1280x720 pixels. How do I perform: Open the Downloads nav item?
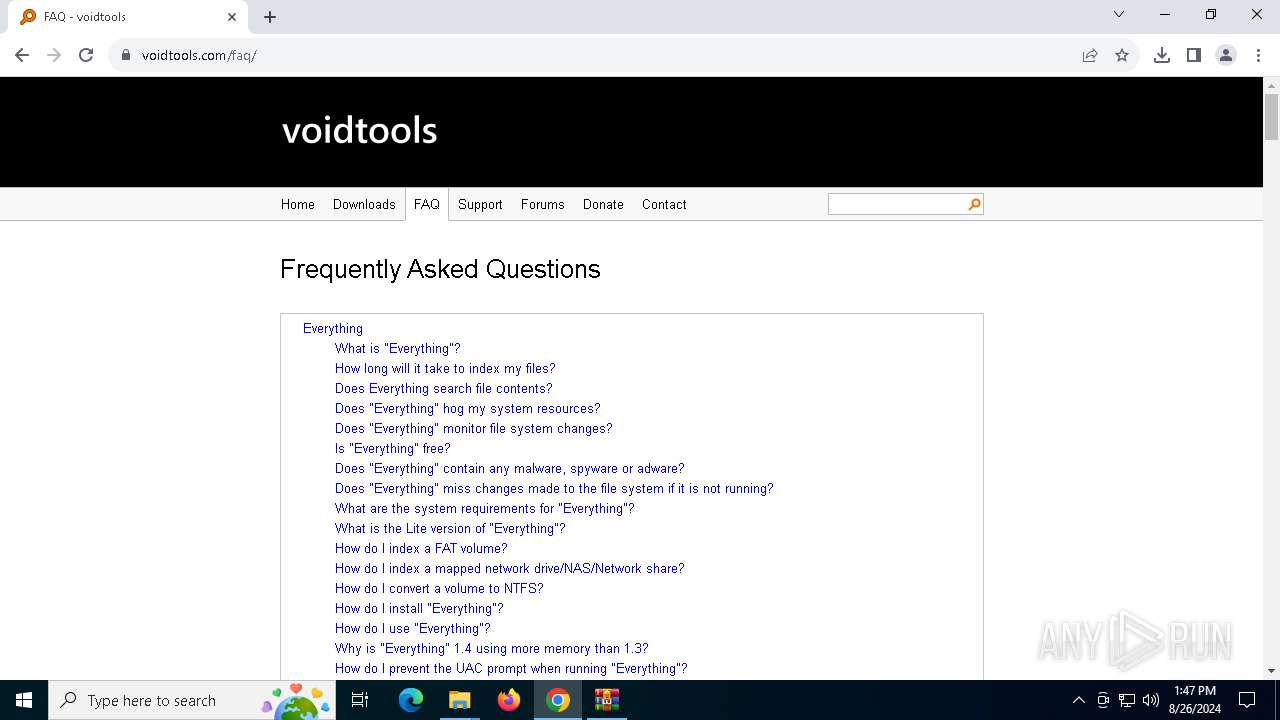[x=364, y=204]
